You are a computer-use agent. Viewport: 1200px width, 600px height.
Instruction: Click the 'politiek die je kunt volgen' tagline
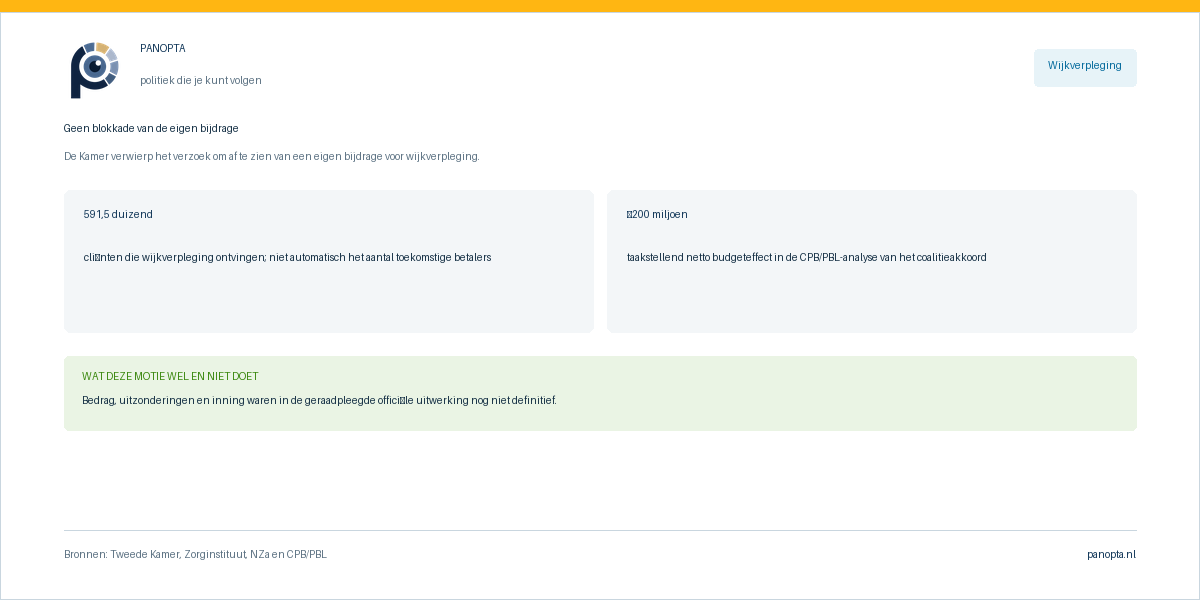click(x=201, y=81)
